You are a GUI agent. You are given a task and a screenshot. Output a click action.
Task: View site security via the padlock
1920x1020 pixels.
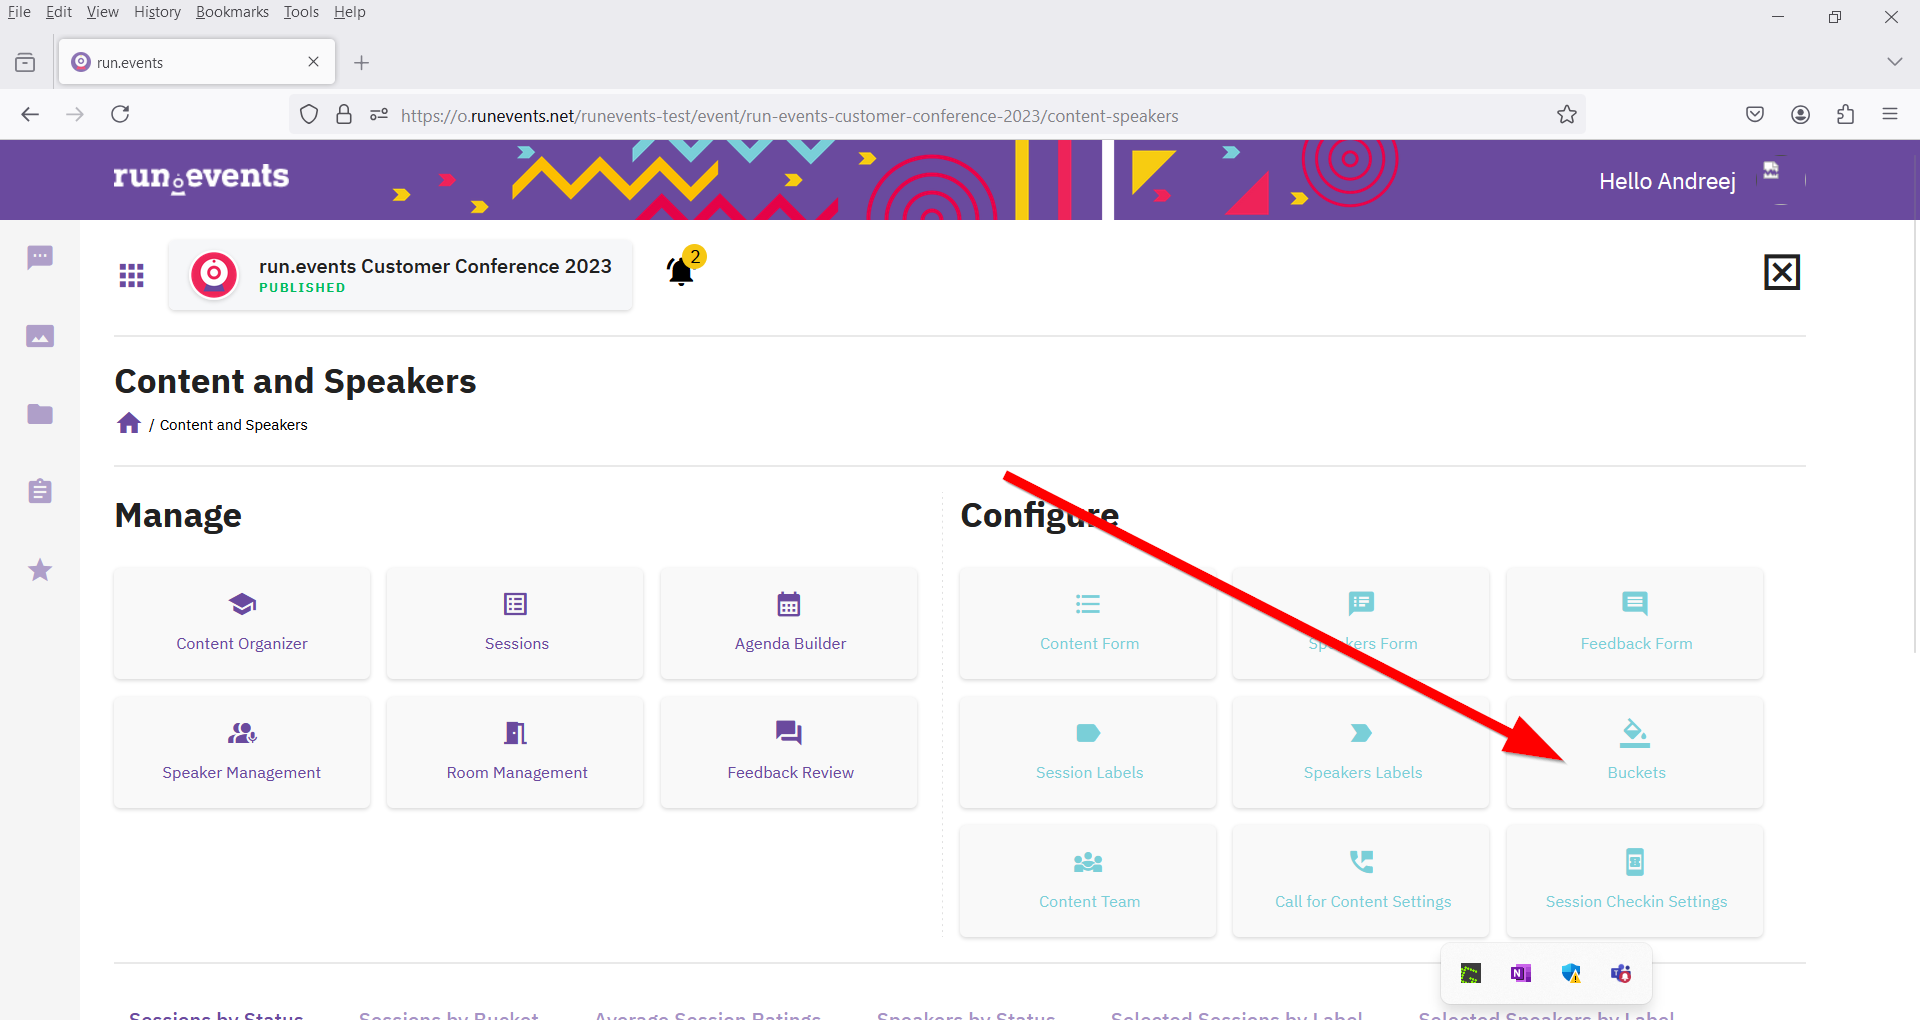tap(344, 115)
